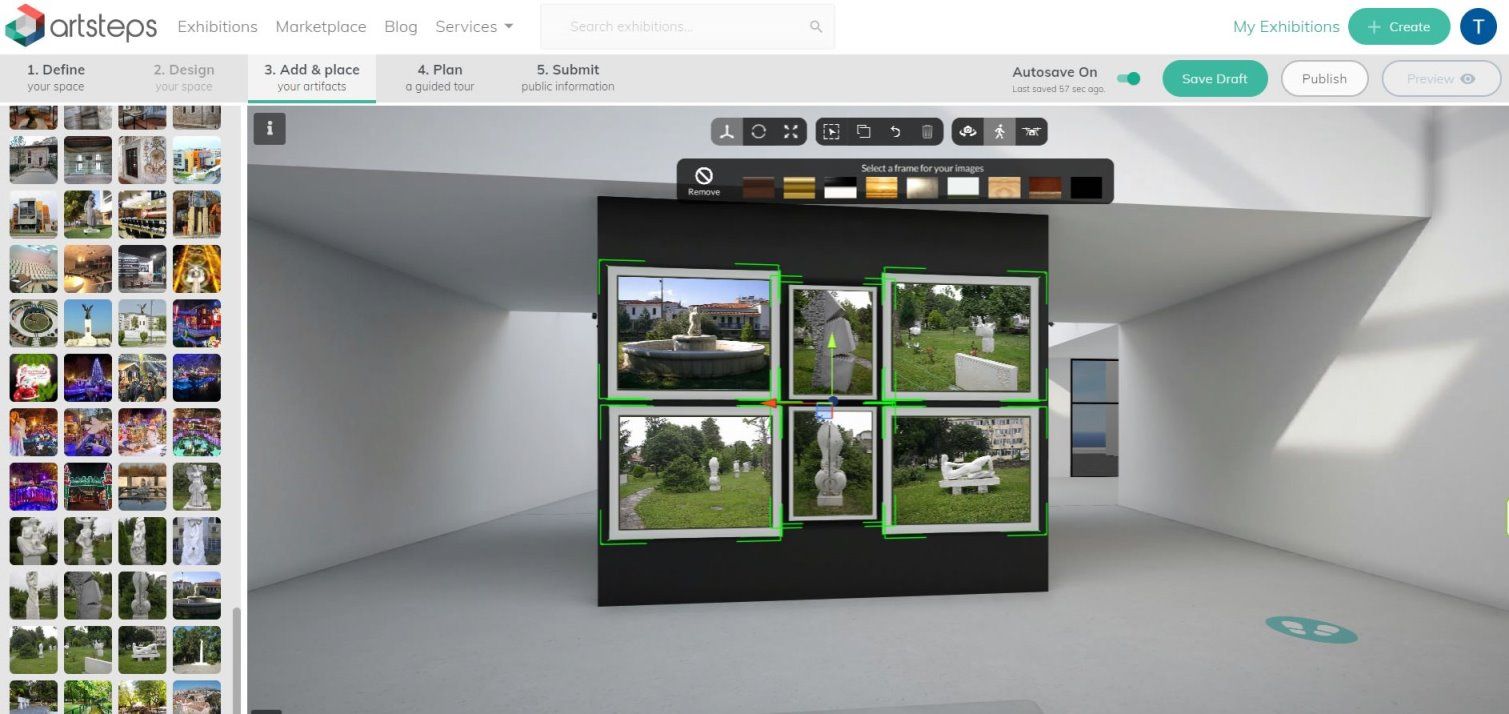The width and height of the screenshot is (1509, 714).
Task: Undo the last action
Action: (x=895, y=132)
